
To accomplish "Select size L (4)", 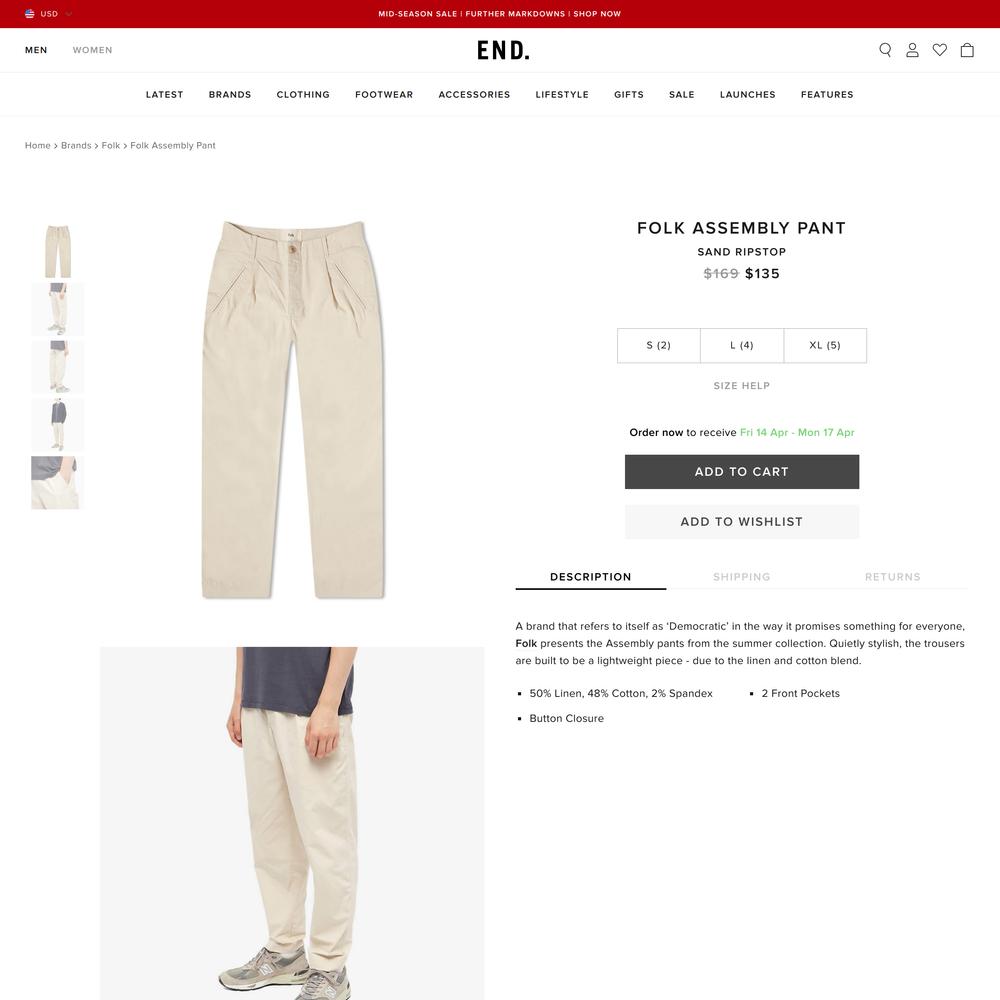I will (742, 346).
